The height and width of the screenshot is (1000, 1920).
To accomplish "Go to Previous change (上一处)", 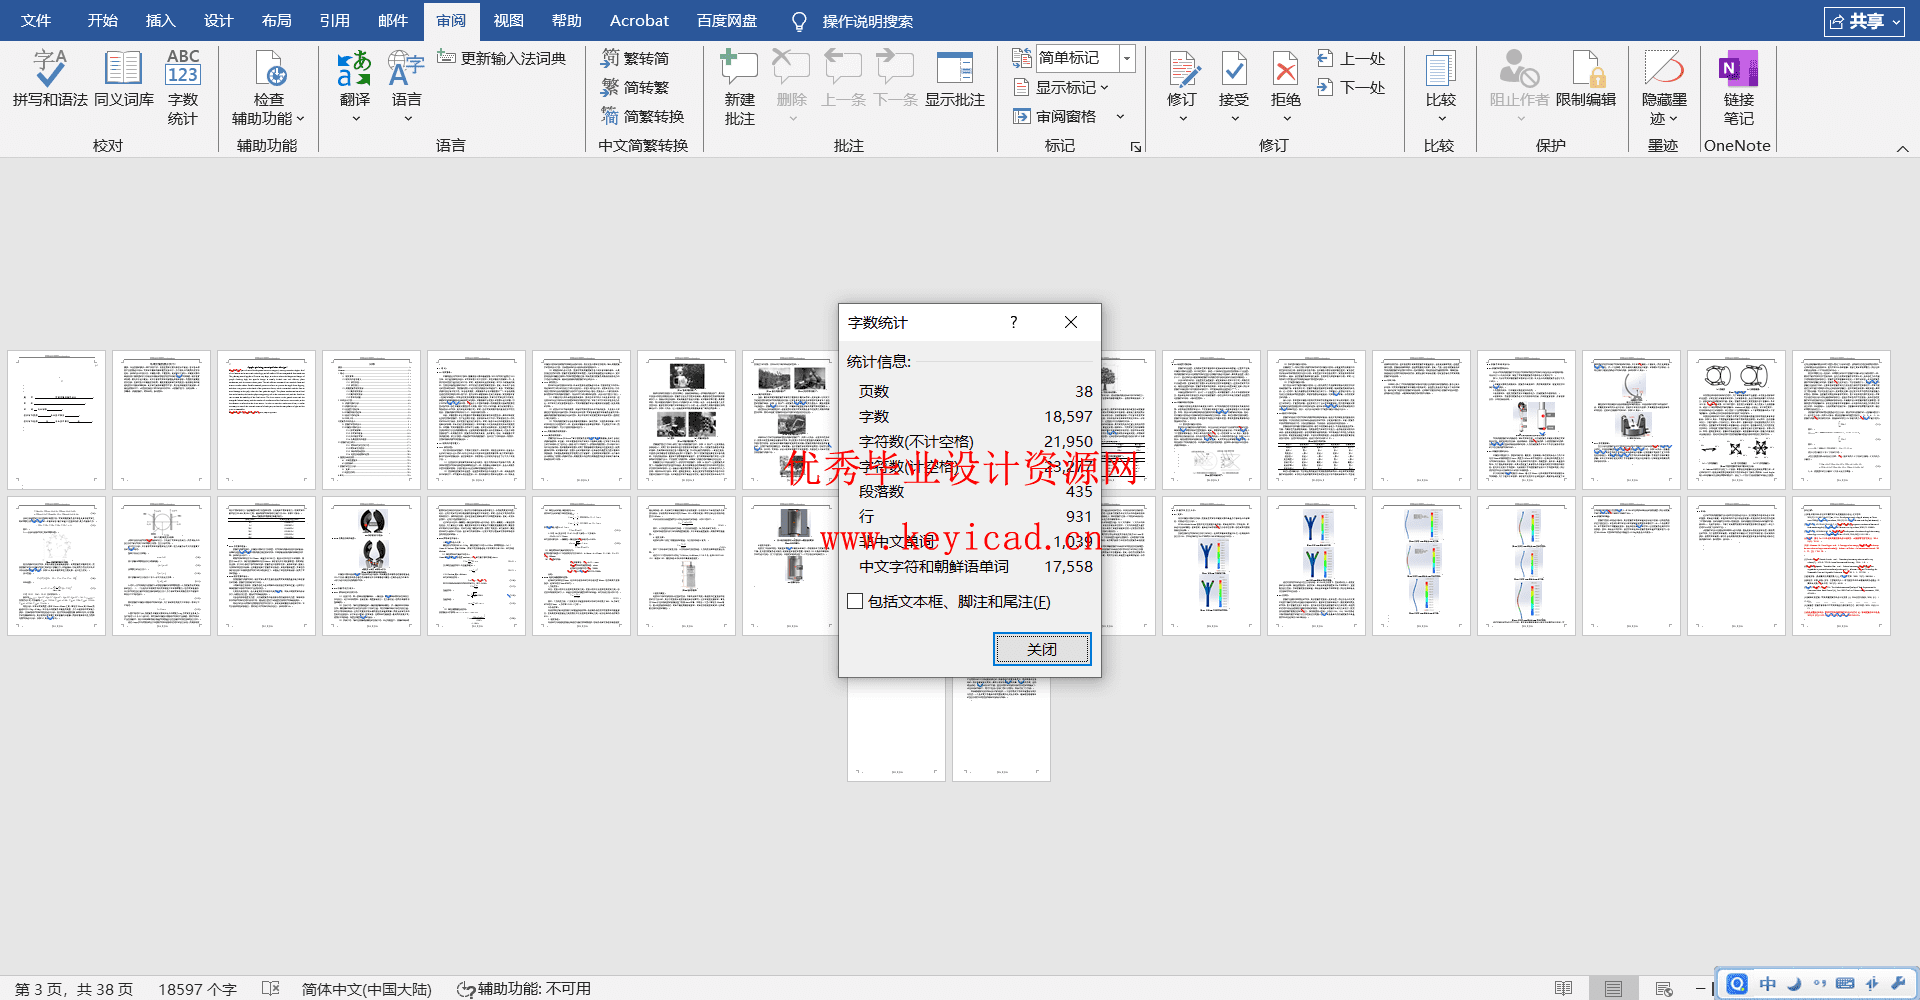I will 1351,58.
